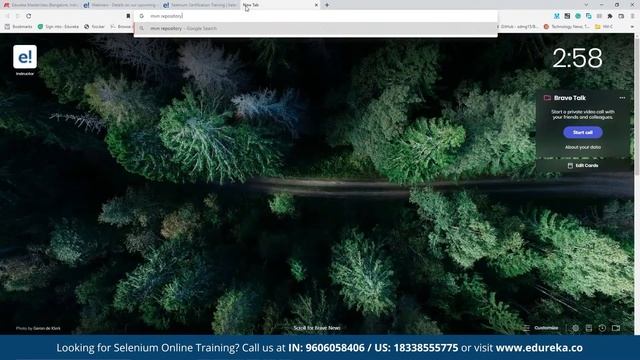The width and height of the screenshot is (640, 360).
Task: Open the photo credit link
Action: 38,328
